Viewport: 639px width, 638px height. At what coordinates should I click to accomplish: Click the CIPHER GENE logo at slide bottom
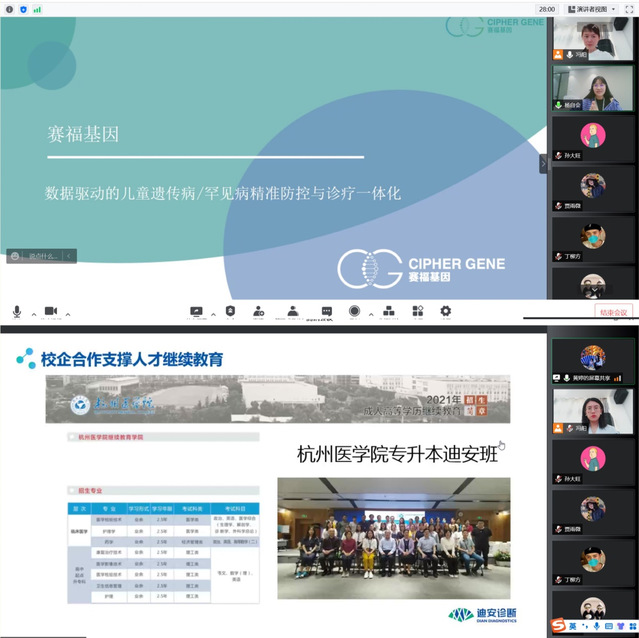421,269
